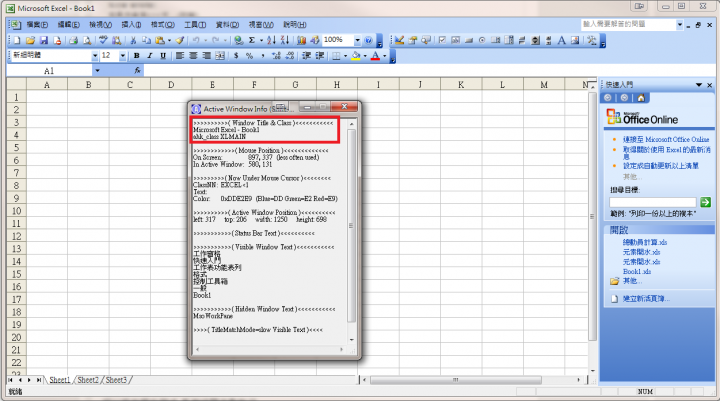Click the green search Go arrow button
Image resolution: width=720 pixels, height=401 pixels.
pos(705,202)
